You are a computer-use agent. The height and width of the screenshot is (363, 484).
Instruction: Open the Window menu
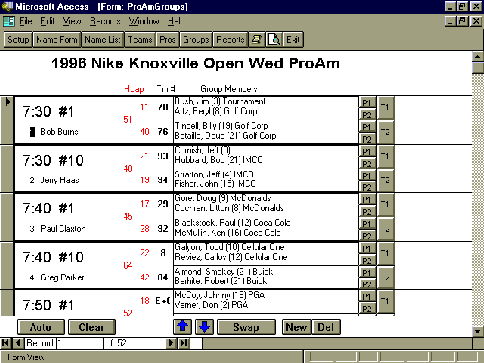pos(144,21)
